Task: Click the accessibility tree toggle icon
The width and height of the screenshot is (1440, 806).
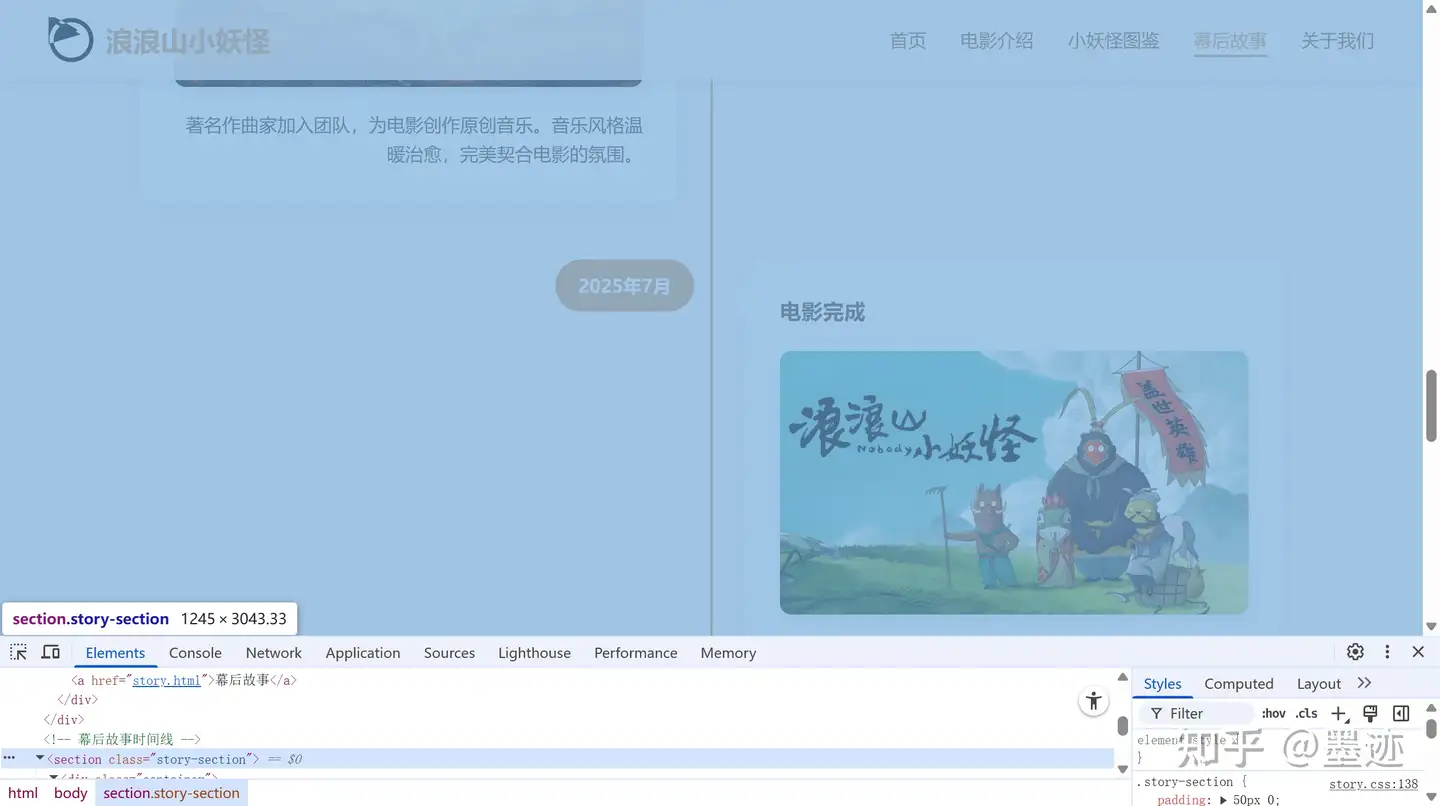Action: click(1094, 701)
